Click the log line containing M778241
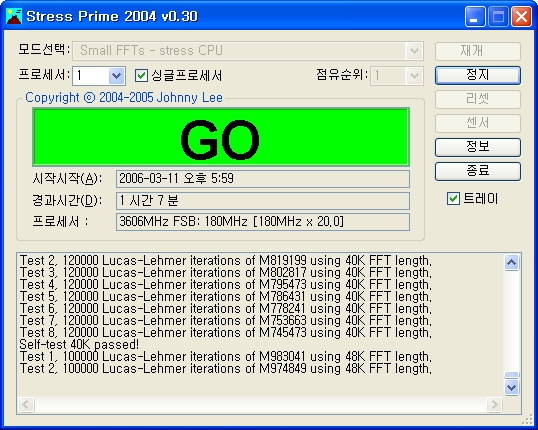The image size is (538, 430). pyautogui.click(x=225, y=309)
